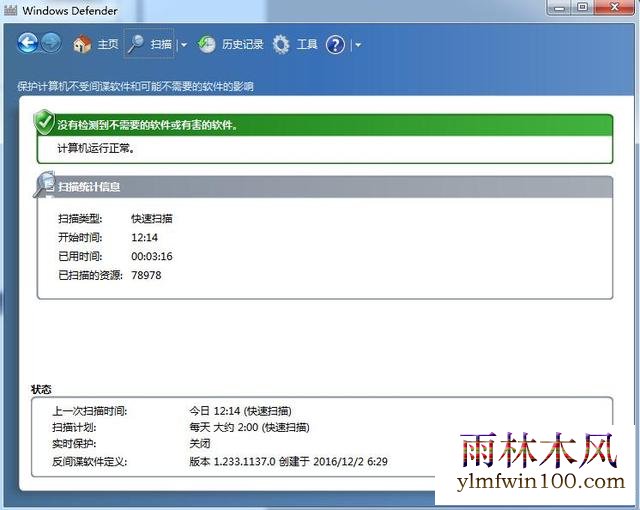The image size is (640, 510).
Task: Maximize the Windows Defender window
Action: click(583, 7)
